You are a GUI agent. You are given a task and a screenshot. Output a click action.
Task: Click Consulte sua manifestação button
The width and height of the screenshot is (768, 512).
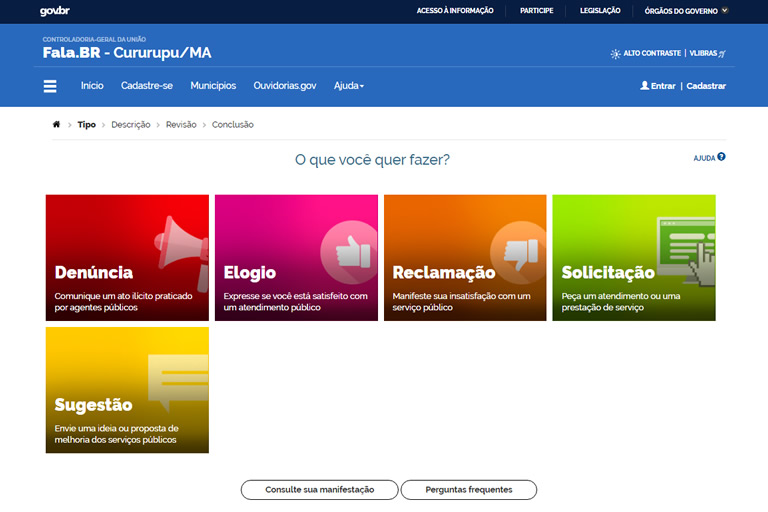pyautogui.click(x=319, y=490)
